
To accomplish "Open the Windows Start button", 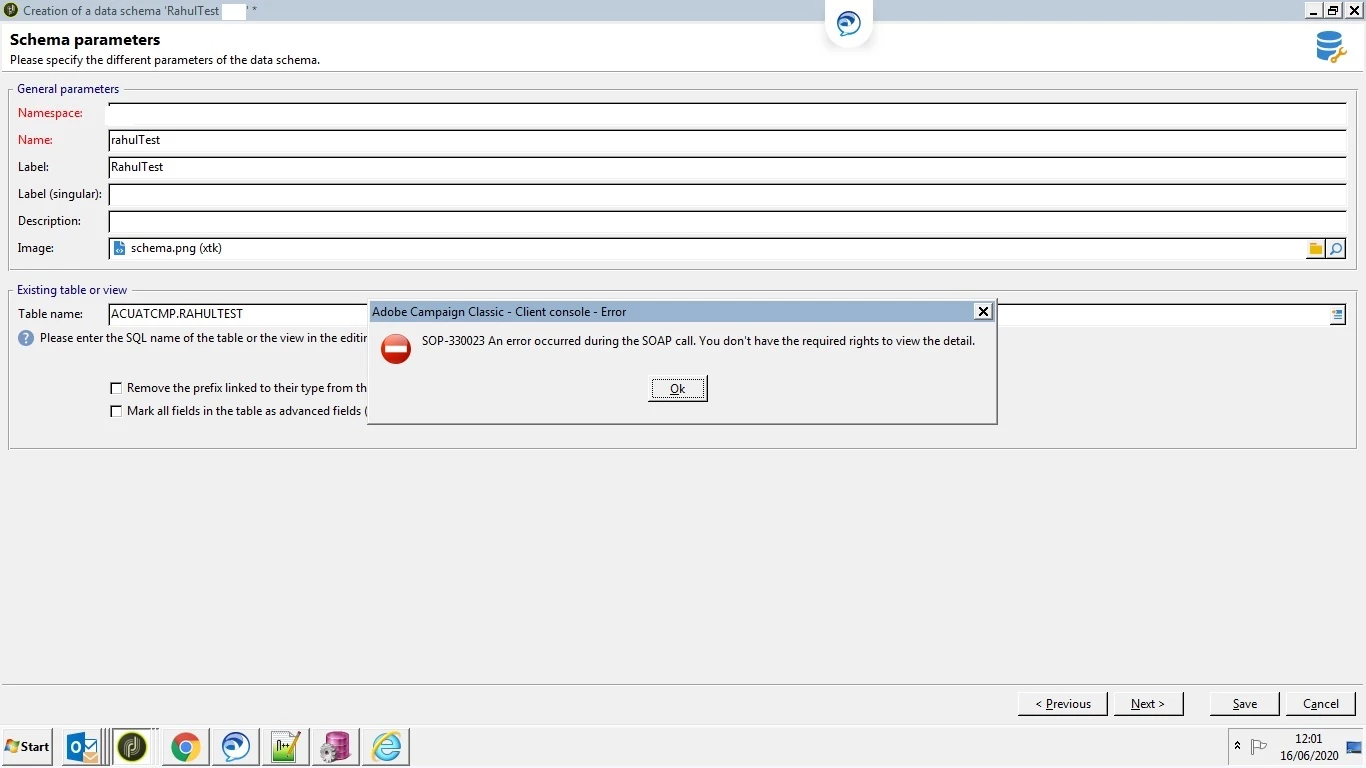I will pyautogui.click(x=27, y=747).
